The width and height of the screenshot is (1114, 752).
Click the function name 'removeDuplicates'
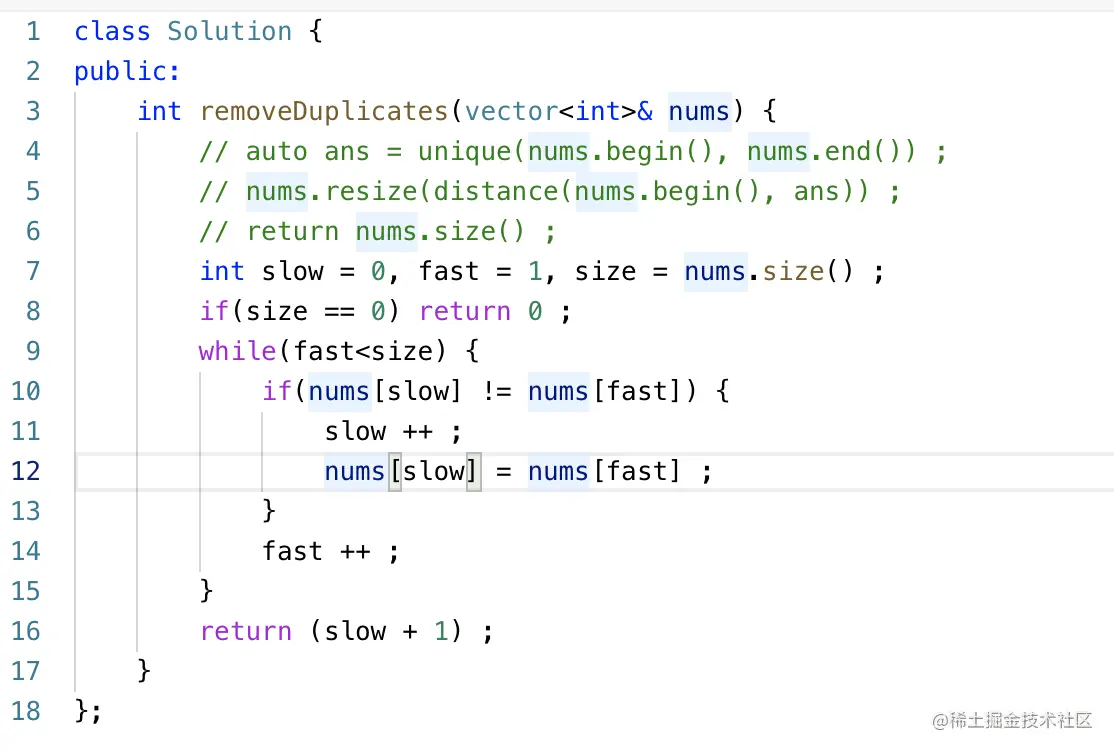click(324, 112)
